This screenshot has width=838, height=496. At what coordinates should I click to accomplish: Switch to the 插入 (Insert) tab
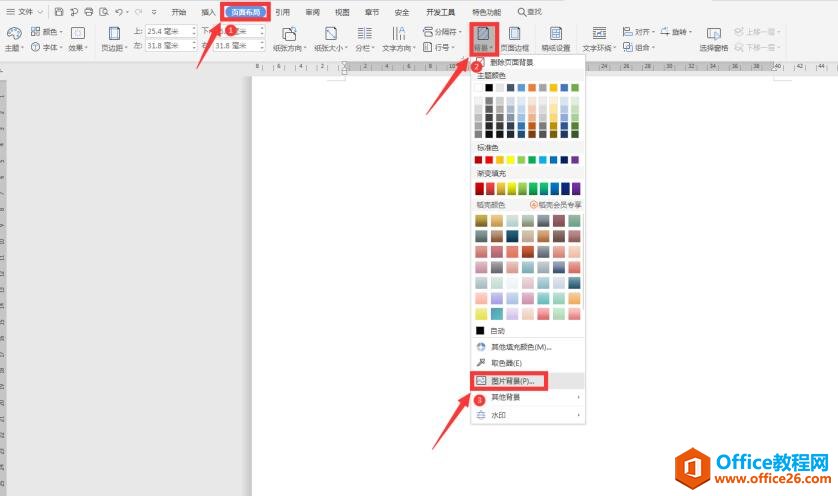tap(208, 12)
